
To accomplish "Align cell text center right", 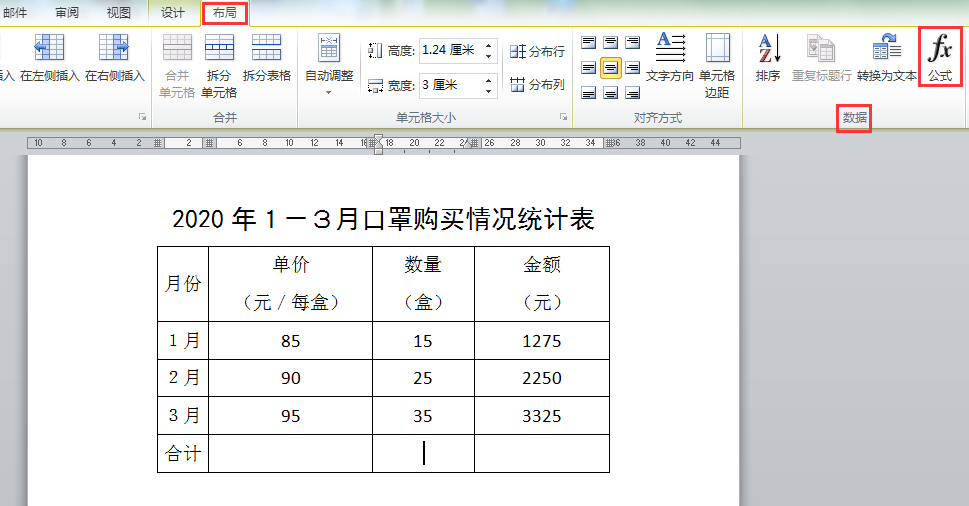I will tap(632, 67).
